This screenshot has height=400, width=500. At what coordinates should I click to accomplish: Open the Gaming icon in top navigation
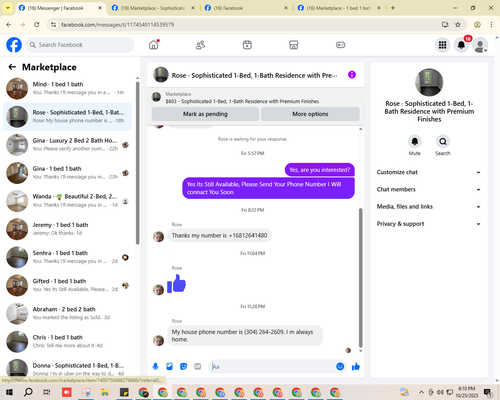340,45
